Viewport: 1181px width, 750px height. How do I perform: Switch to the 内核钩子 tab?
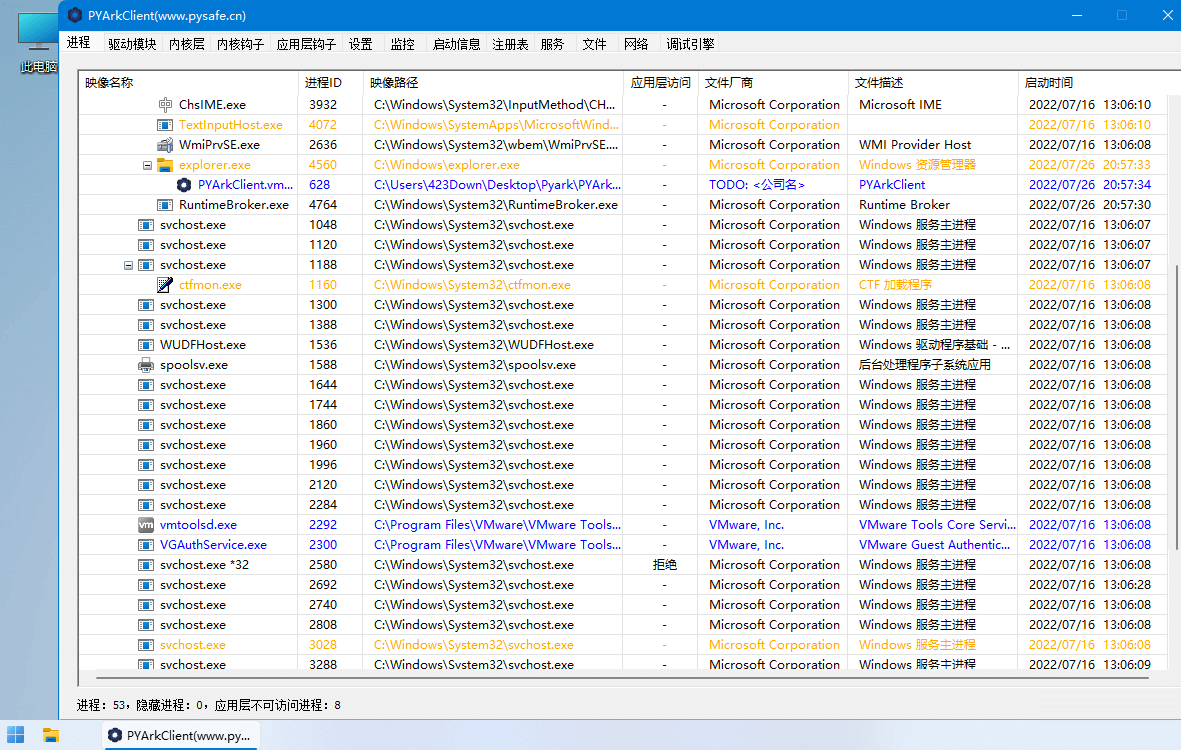240,44
